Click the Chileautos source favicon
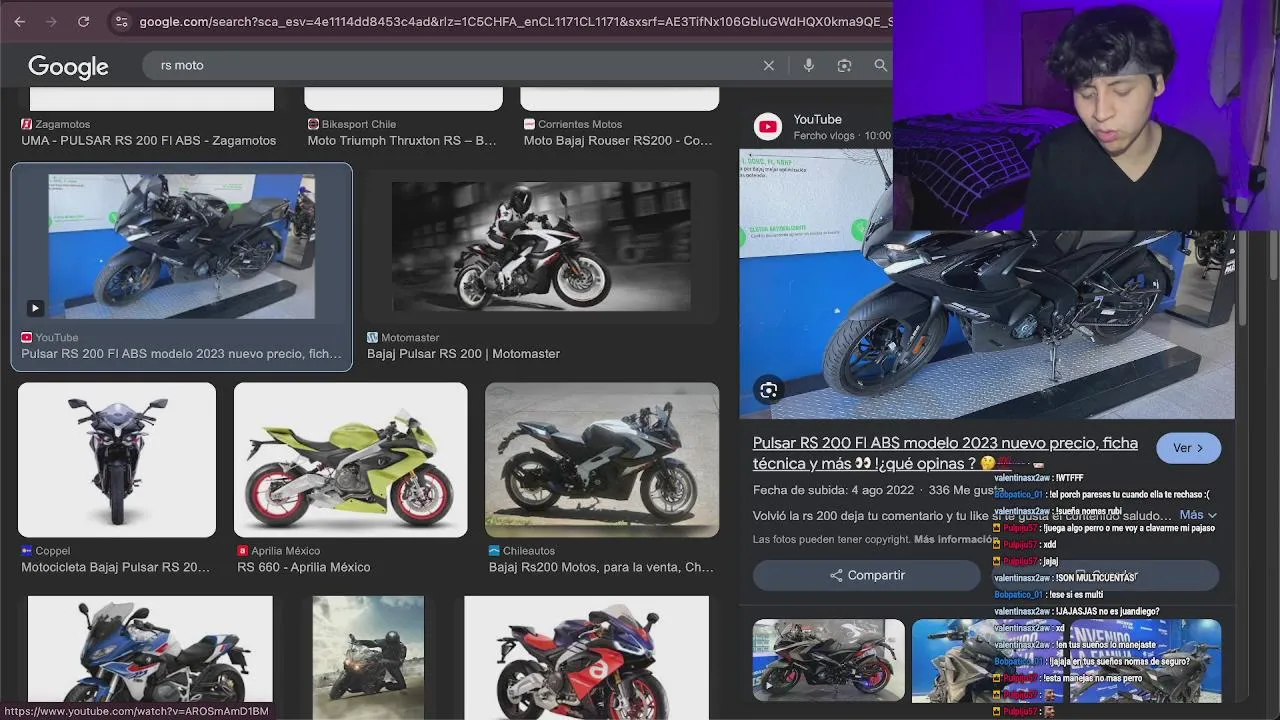The height and width of the screenshot is (720, 1280). click(x=494, y=550)
